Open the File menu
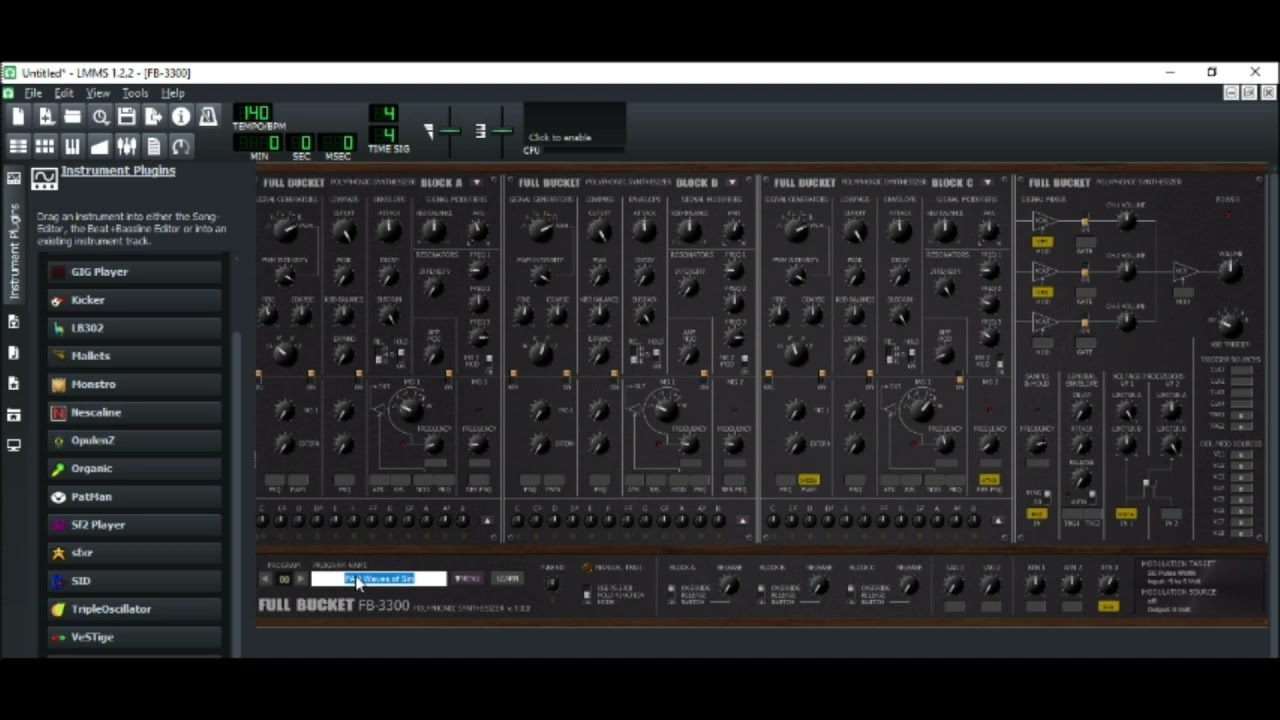The width and height of the screenshot is (1280, 720). [33, 93]
